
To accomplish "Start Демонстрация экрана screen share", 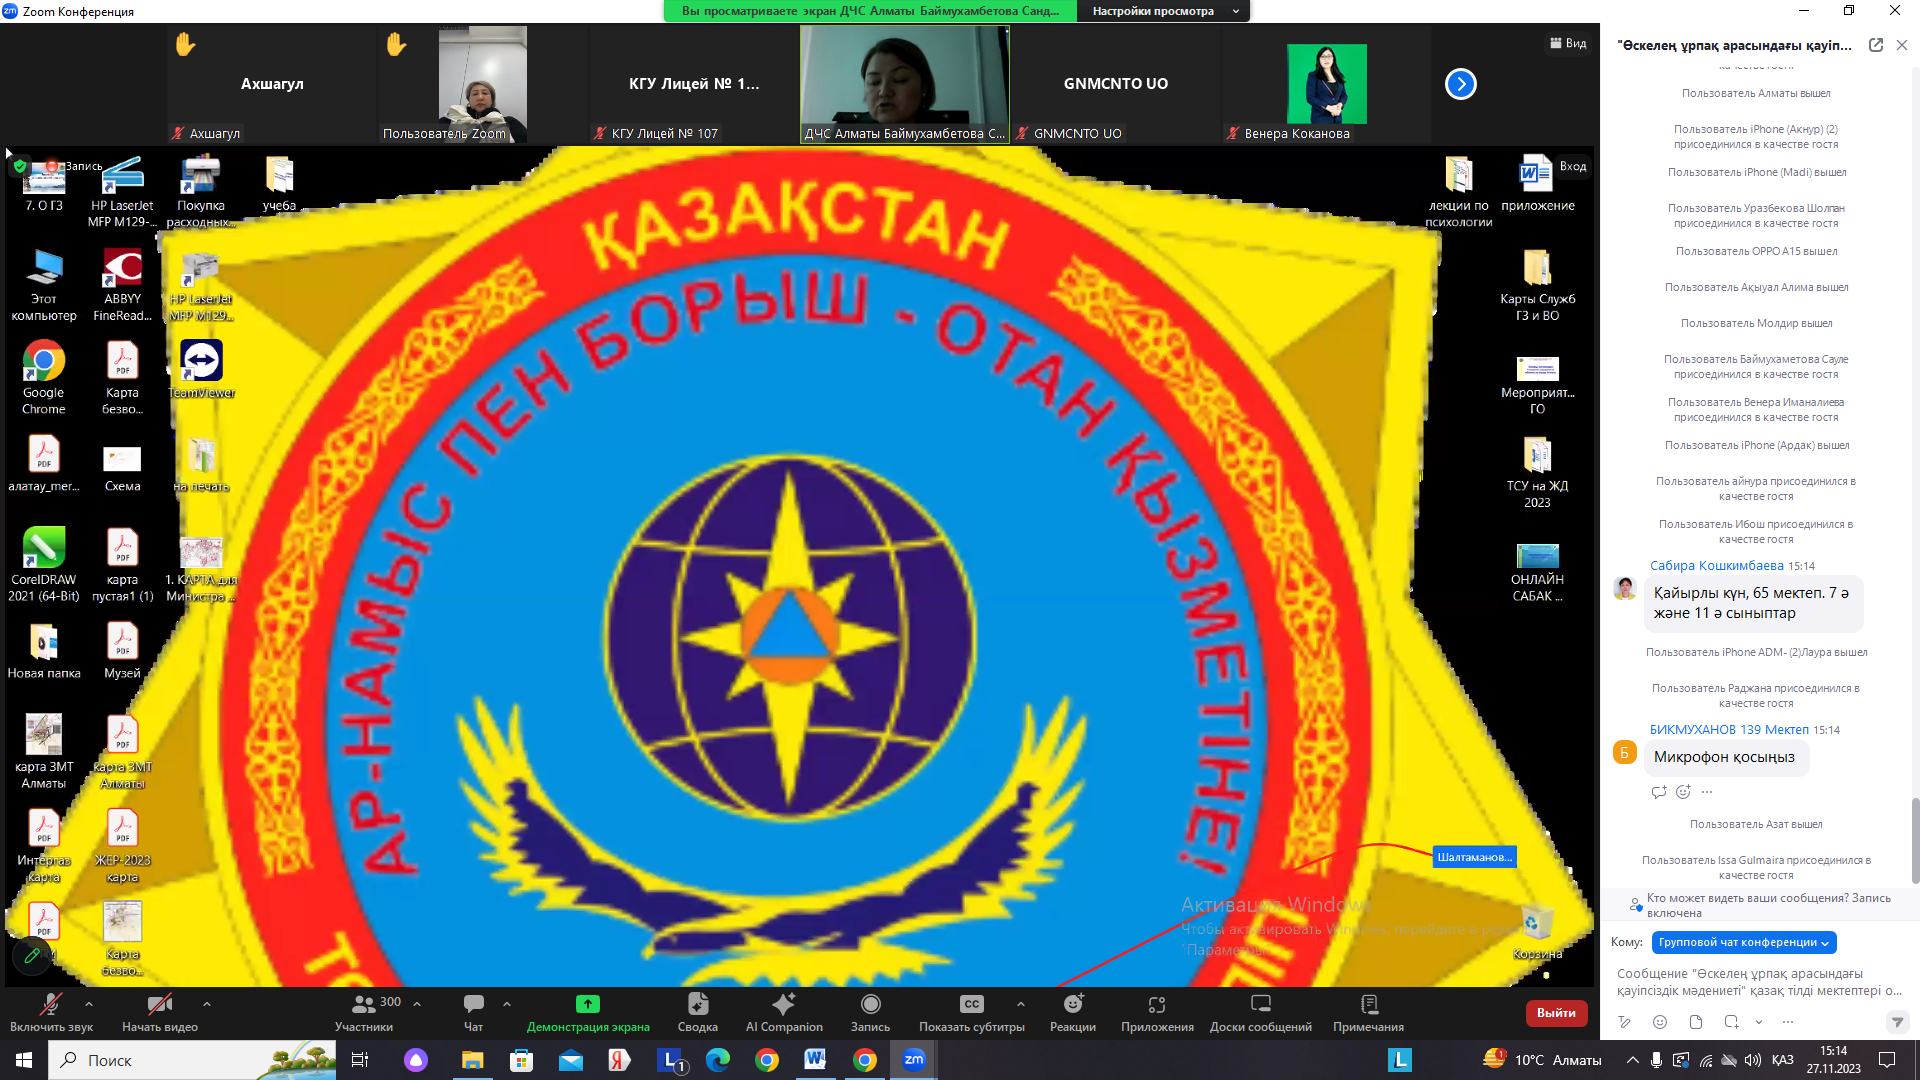I will [x=588, y=1012].
